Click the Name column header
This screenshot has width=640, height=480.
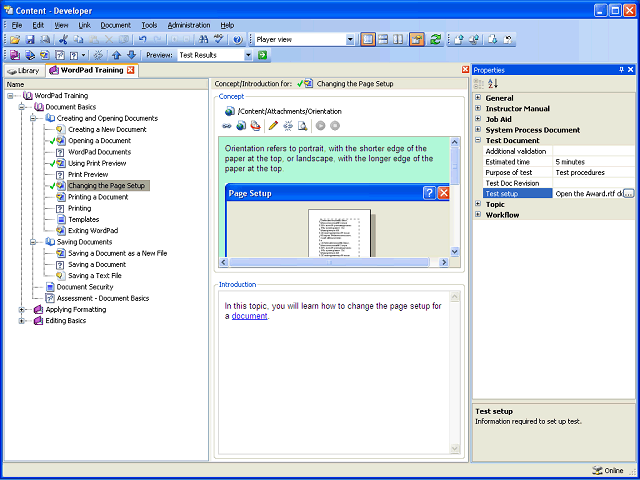point(106,84)
